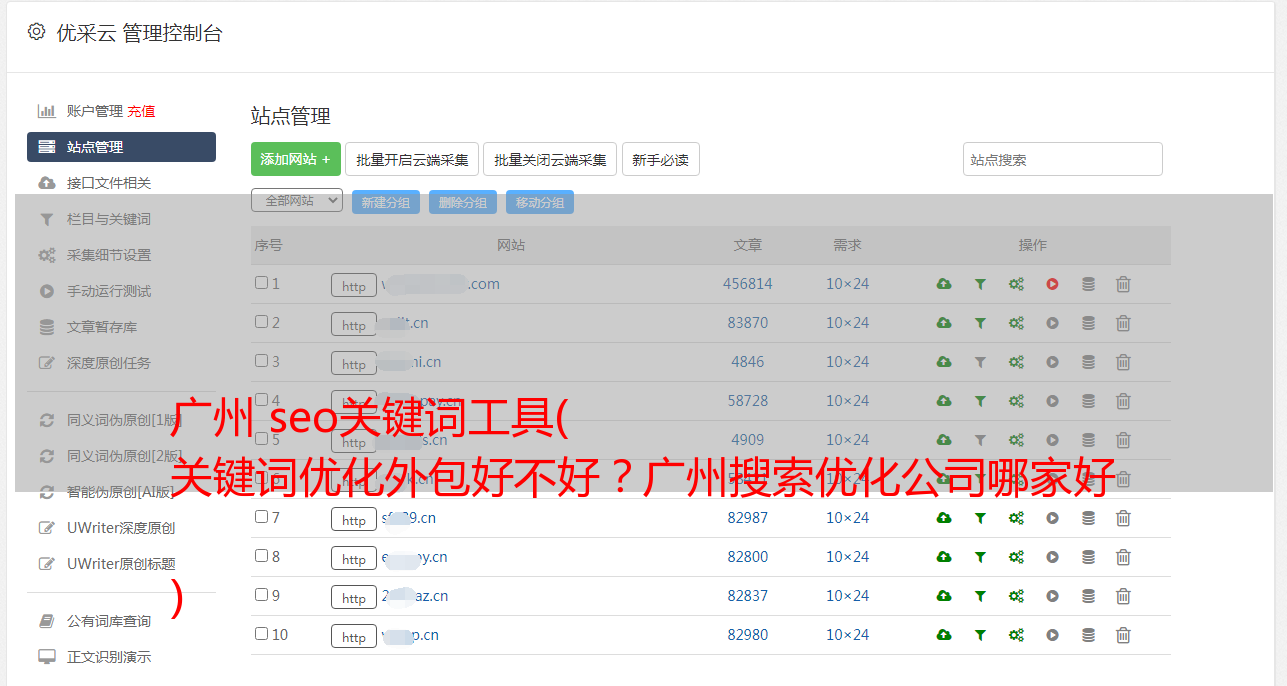Viewport: 1287px width, 686px height.
Task: Open column and keyword filter icon in row 1
Action: [x=980, y=284]
